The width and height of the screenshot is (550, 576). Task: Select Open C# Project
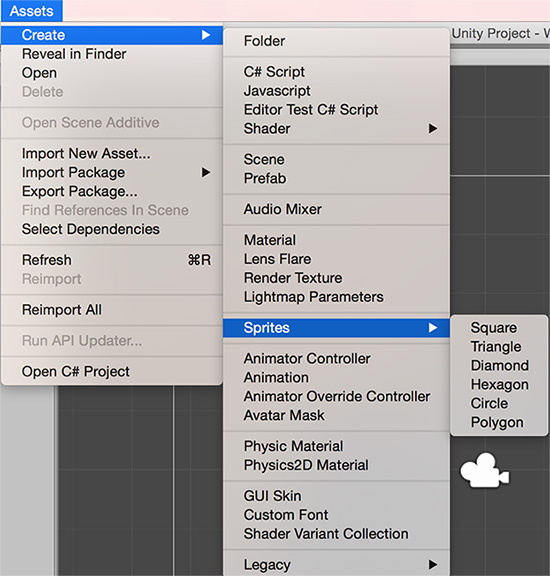112,371
